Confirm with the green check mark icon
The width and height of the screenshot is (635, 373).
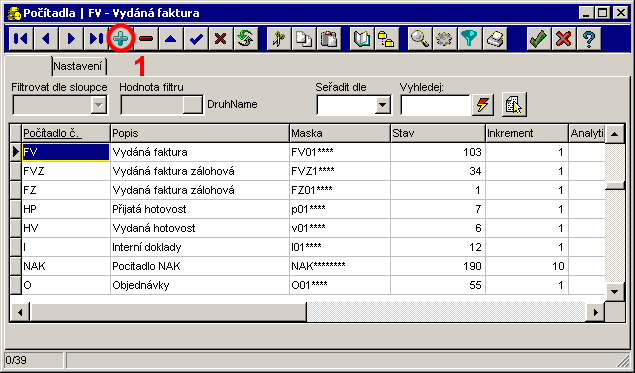click(x=539, y=39)
